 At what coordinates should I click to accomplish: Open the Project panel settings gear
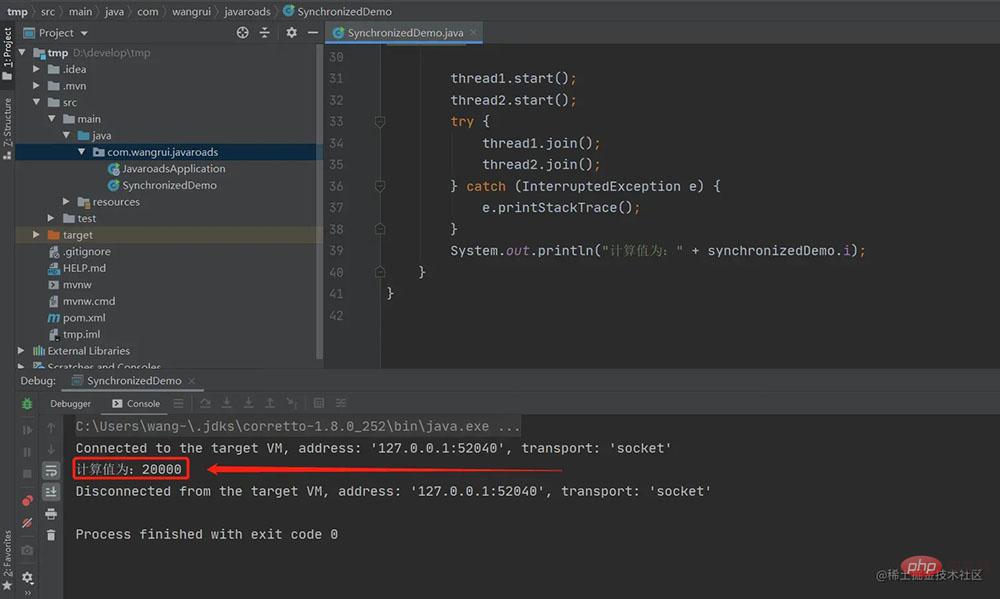click(x=291, y=33)
